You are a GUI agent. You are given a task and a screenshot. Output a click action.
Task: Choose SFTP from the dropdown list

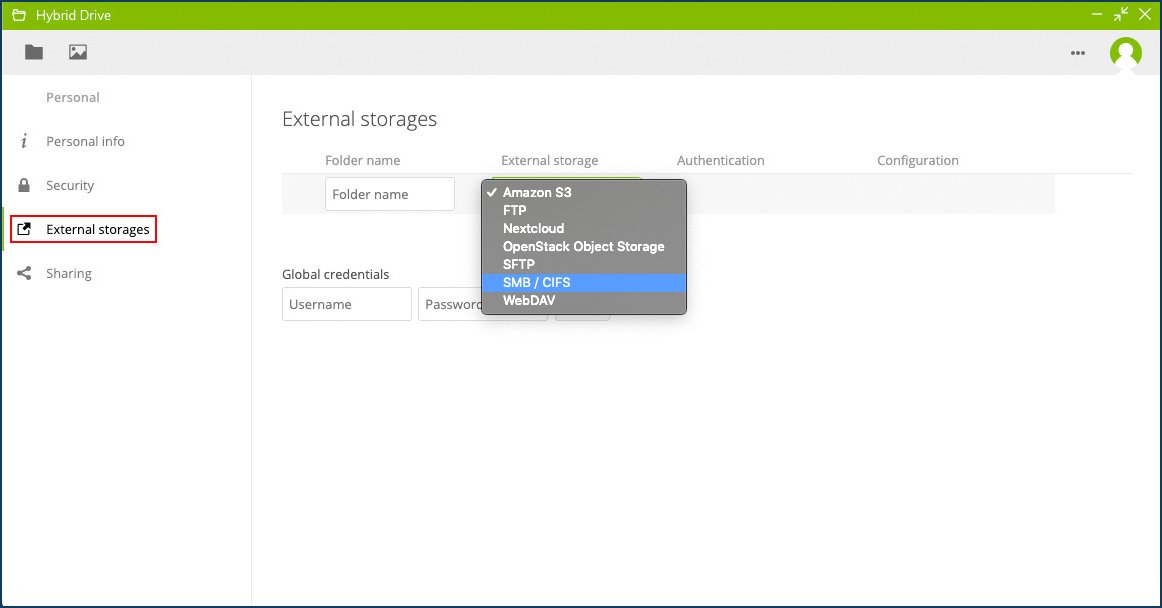click(519, 264)
